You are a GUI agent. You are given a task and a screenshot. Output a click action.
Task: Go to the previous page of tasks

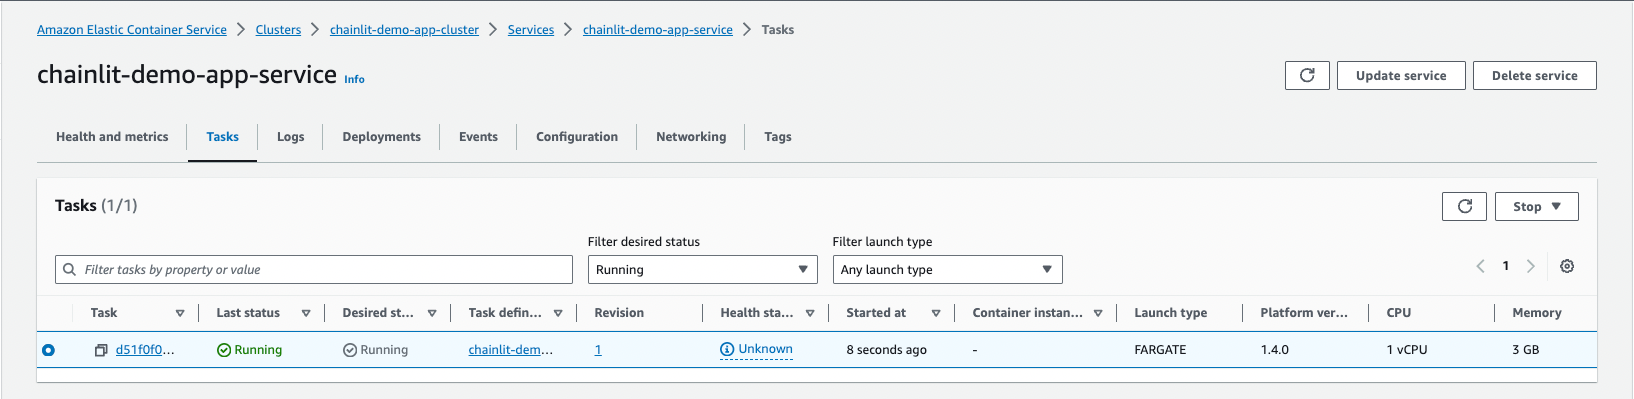click(x=1480, y=266)
